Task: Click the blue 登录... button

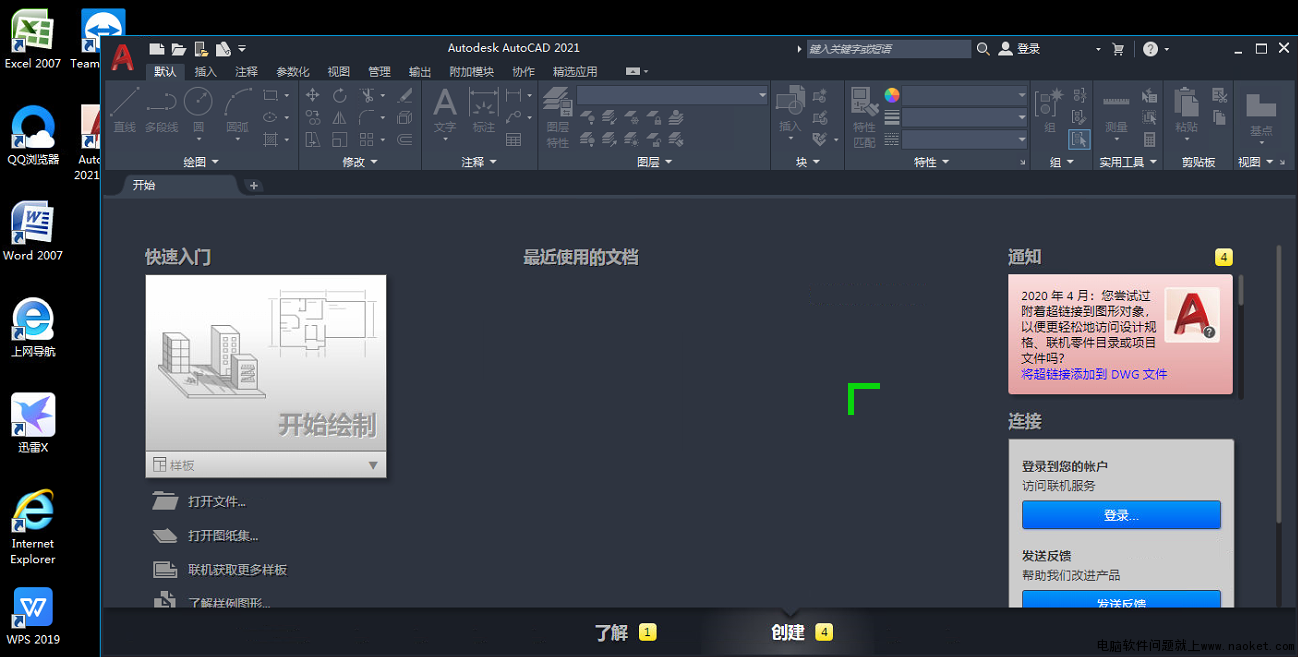Action: pos(1121,515)
